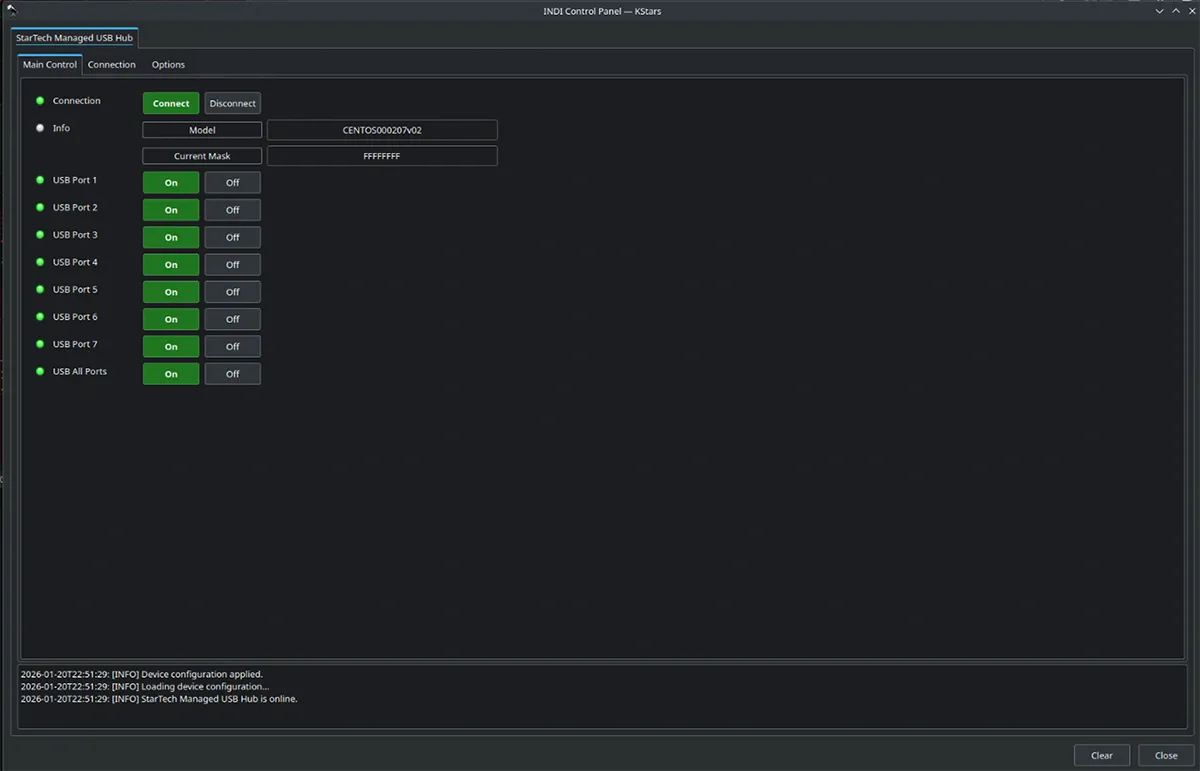This screenshot has width=1200, height=771.
Task: Click the USB Port 2 status LED
Action: 40,207
